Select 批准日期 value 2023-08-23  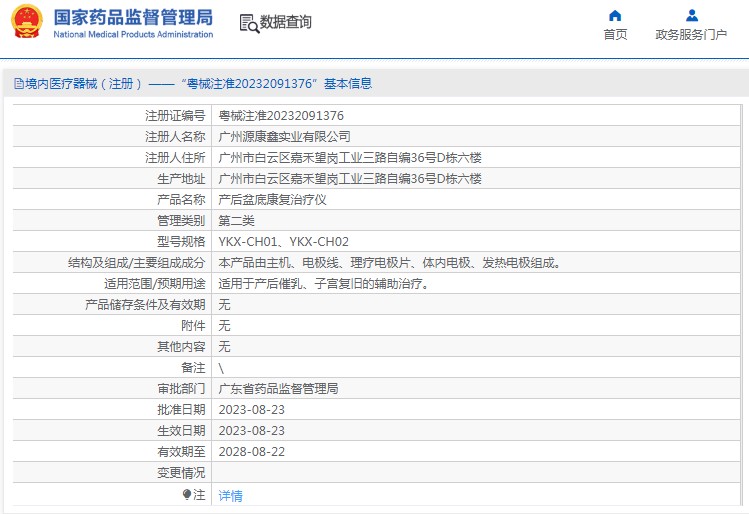tap(251, 410)
